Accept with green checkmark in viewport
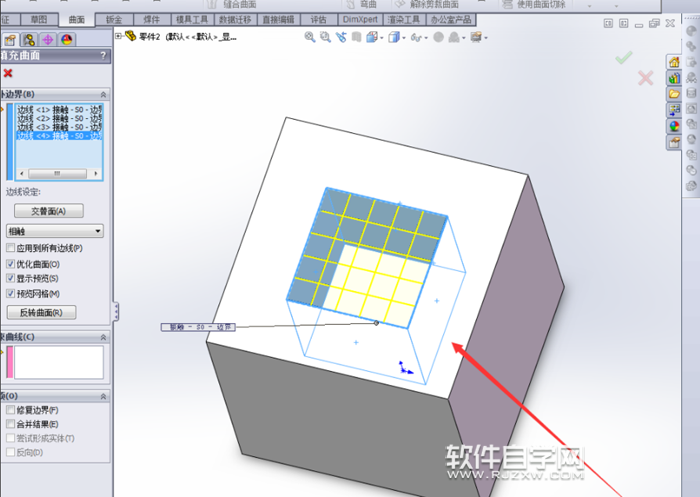 [x=624, y=58]
